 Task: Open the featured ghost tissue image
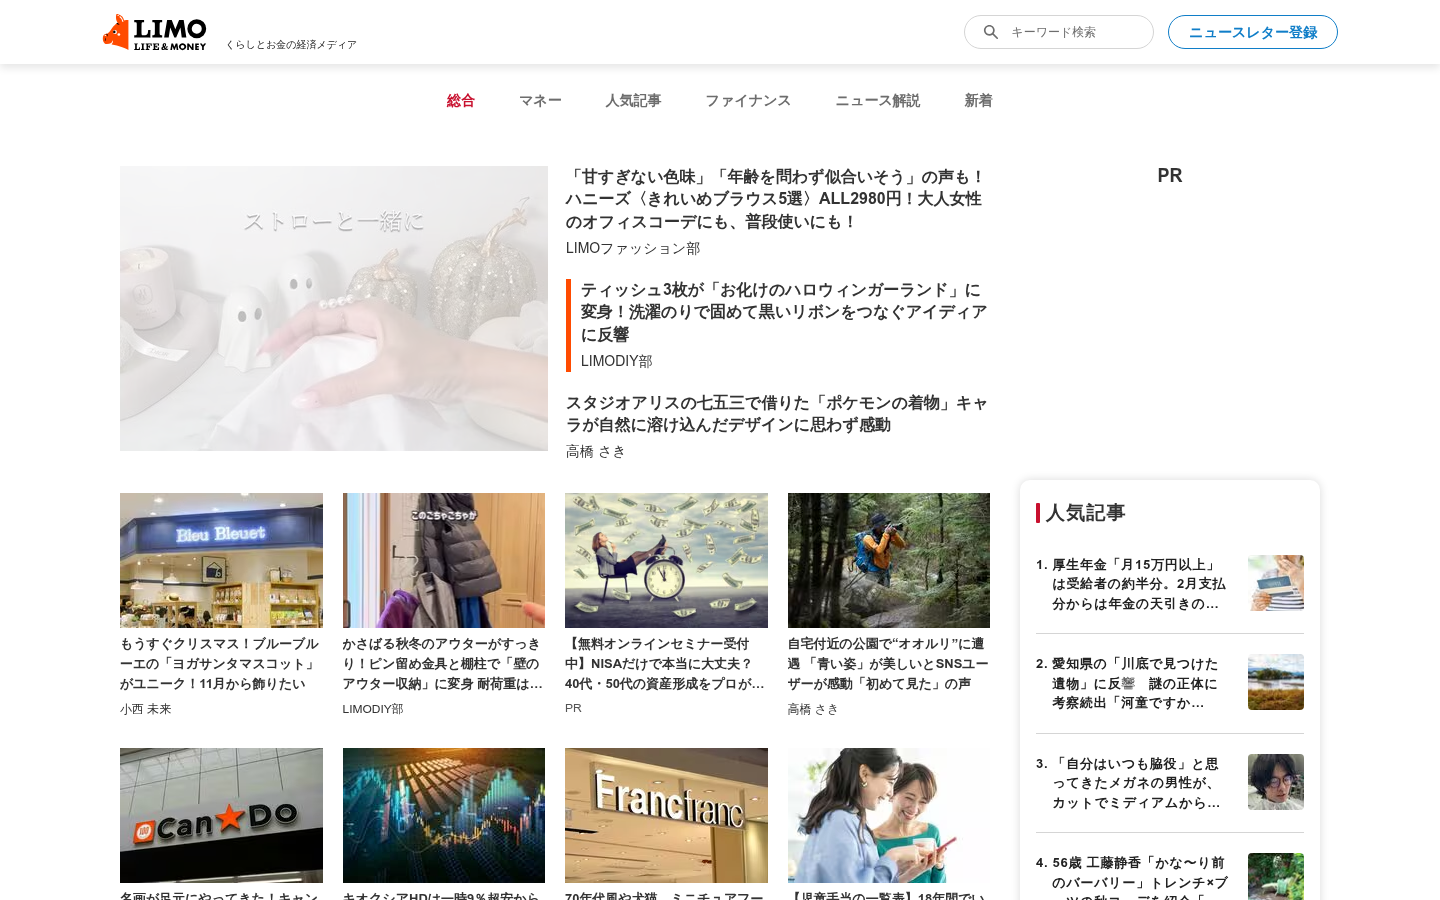pyautogui.click(x=334, y=308)
